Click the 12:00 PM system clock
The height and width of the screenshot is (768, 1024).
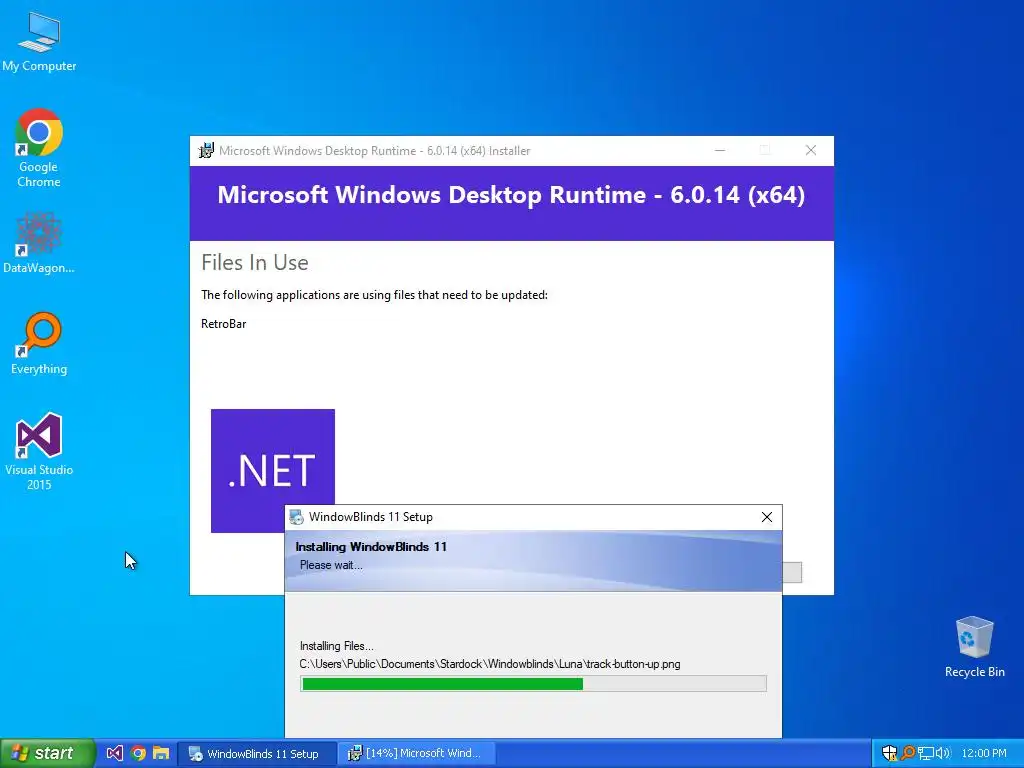tap(984, 753)
